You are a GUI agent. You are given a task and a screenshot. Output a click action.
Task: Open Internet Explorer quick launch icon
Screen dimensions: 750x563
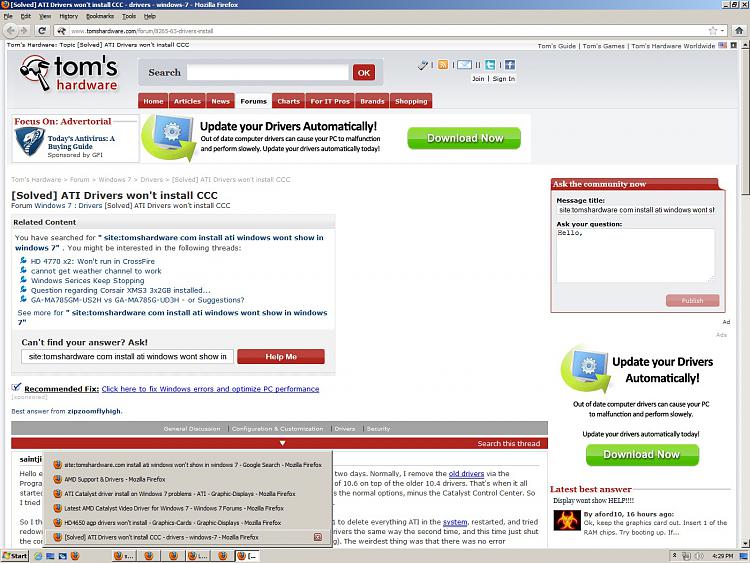pyautogui.click(x=38, y=556)
